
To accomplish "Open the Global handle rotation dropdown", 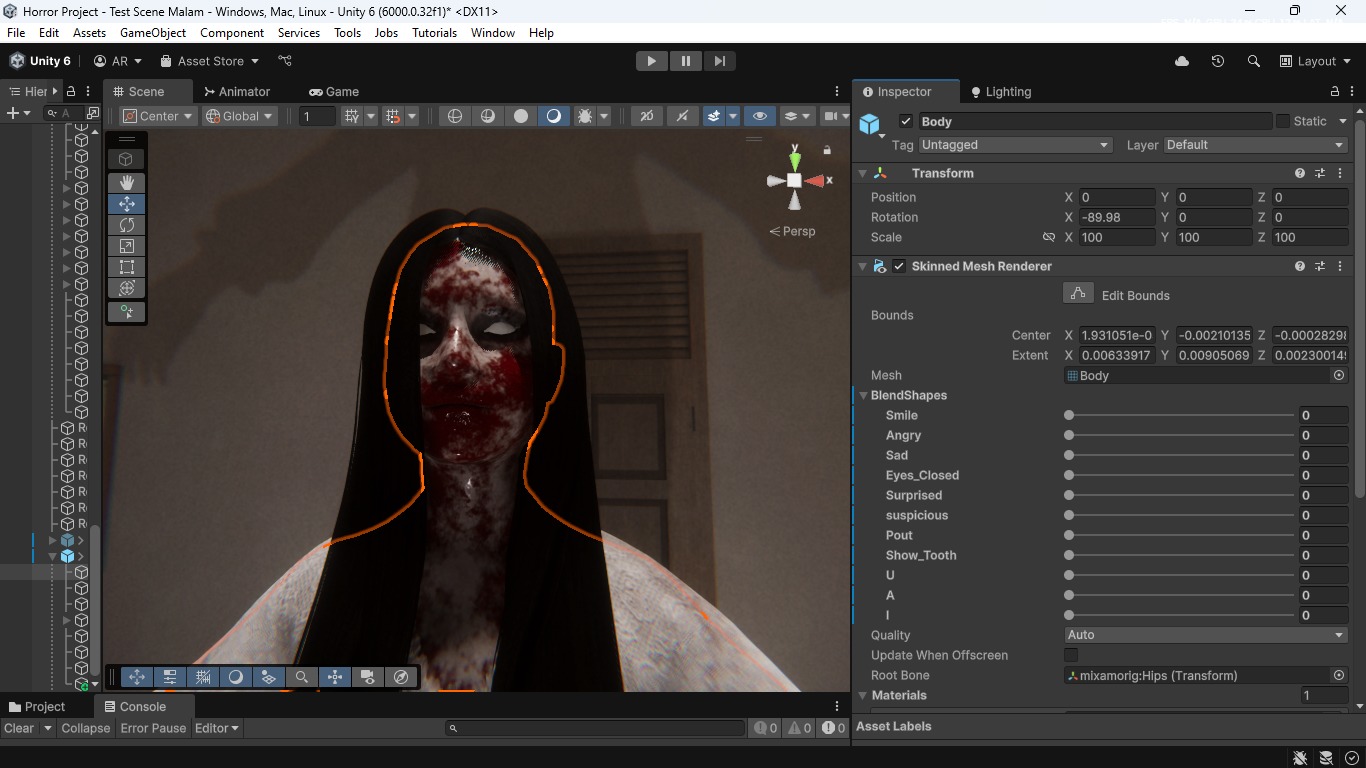I will point(240,116).
